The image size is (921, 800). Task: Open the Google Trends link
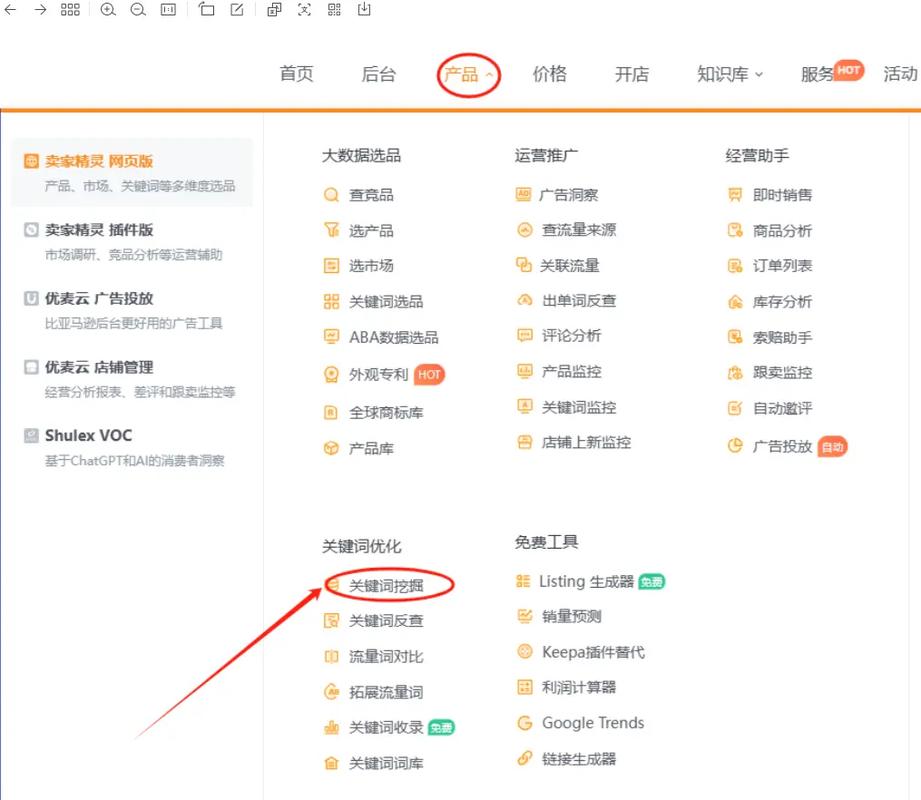point(592,723)
